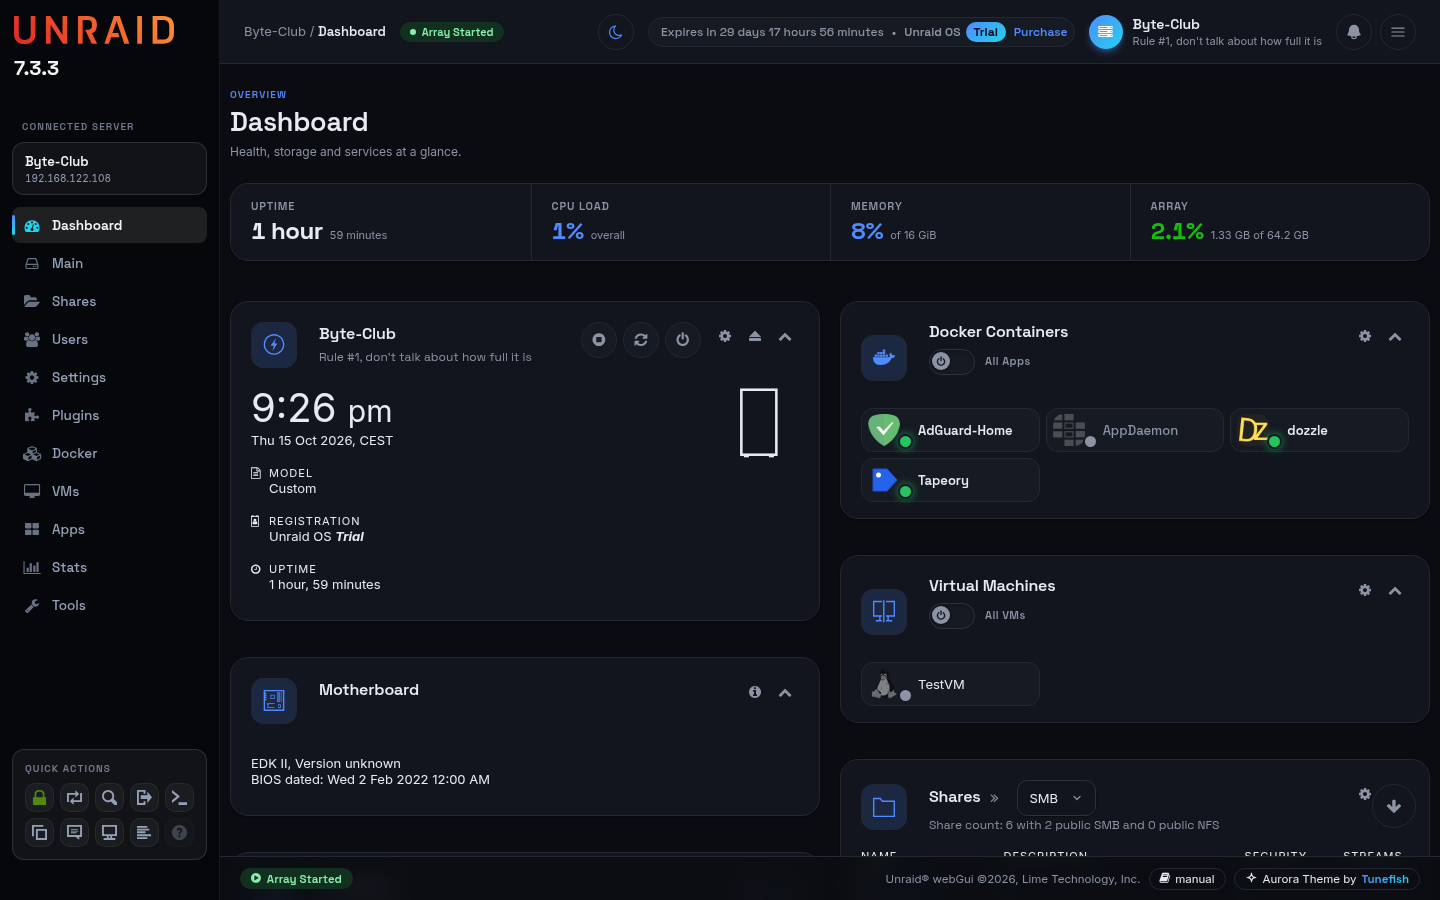1440x900 pixels.
Task: Collapse the Motherboard card
Action: [x=785, y=693]
